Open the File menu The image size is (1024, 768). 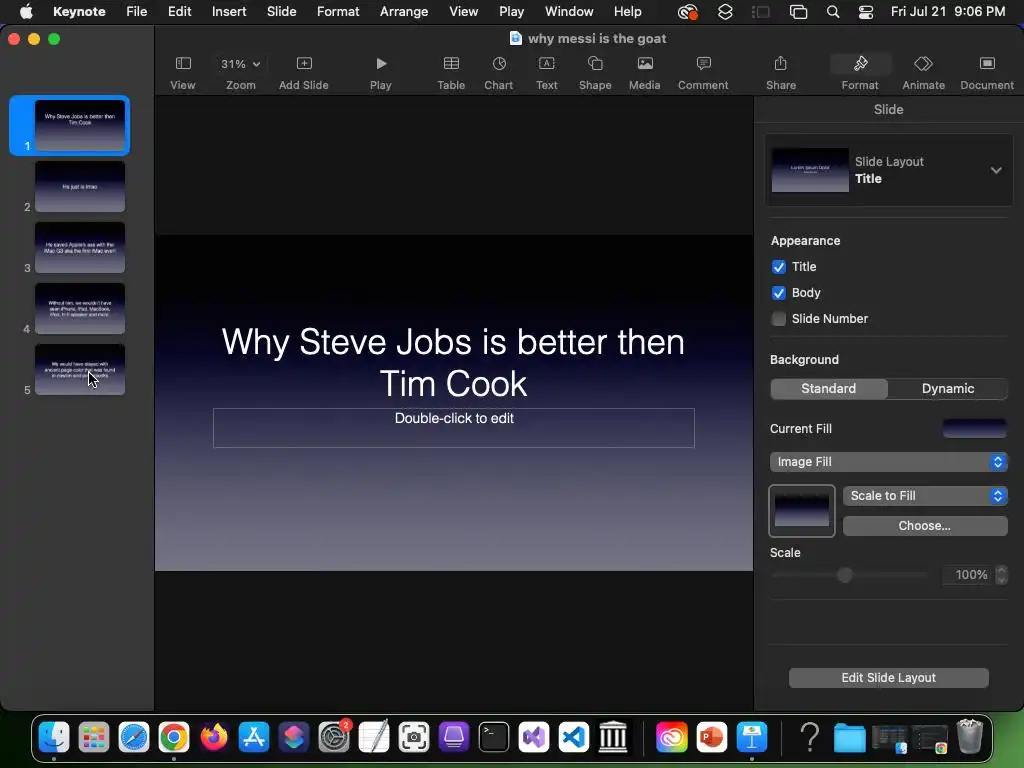click(136, 12)
